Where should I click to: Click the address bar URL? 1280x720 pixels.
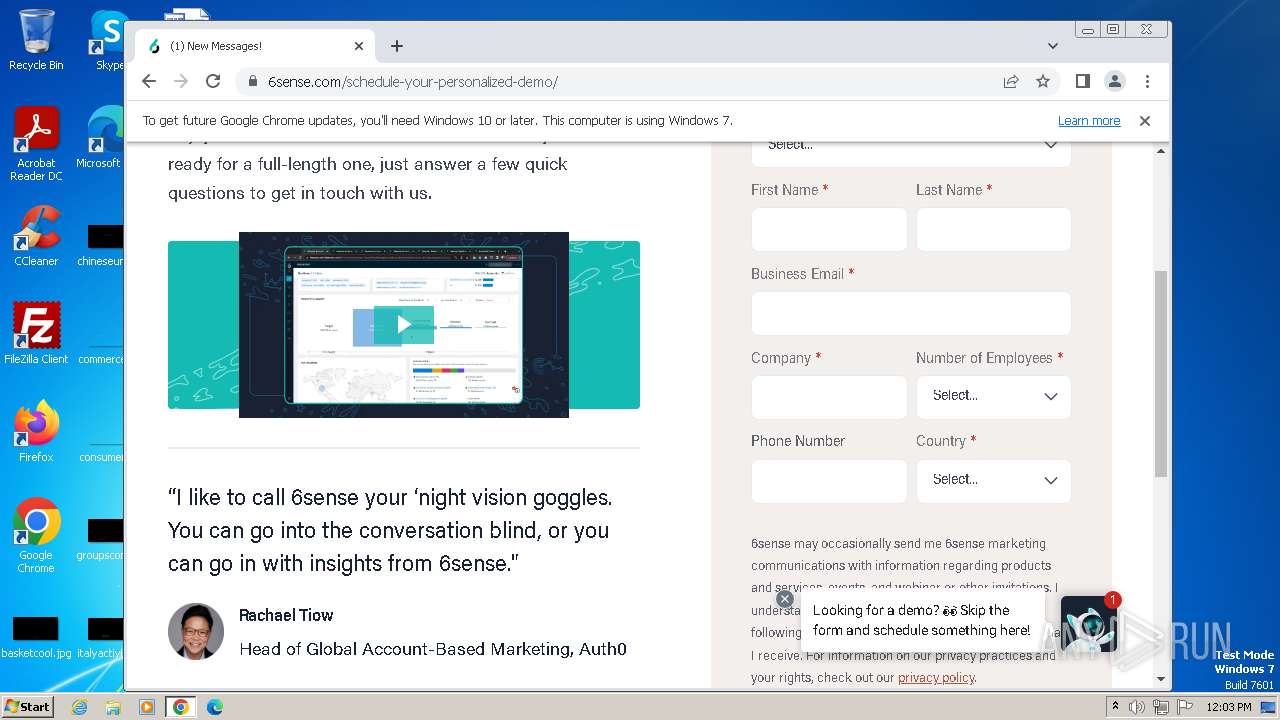(x=412, y=82)
